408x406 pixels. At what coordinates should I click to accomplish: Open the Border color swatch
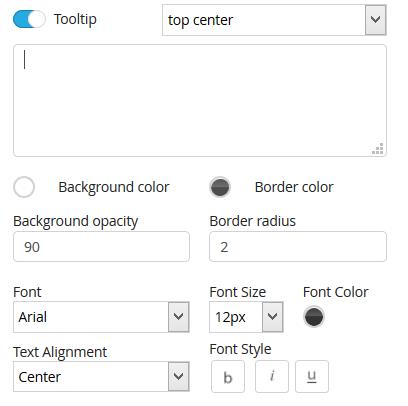tap(220, 187)
